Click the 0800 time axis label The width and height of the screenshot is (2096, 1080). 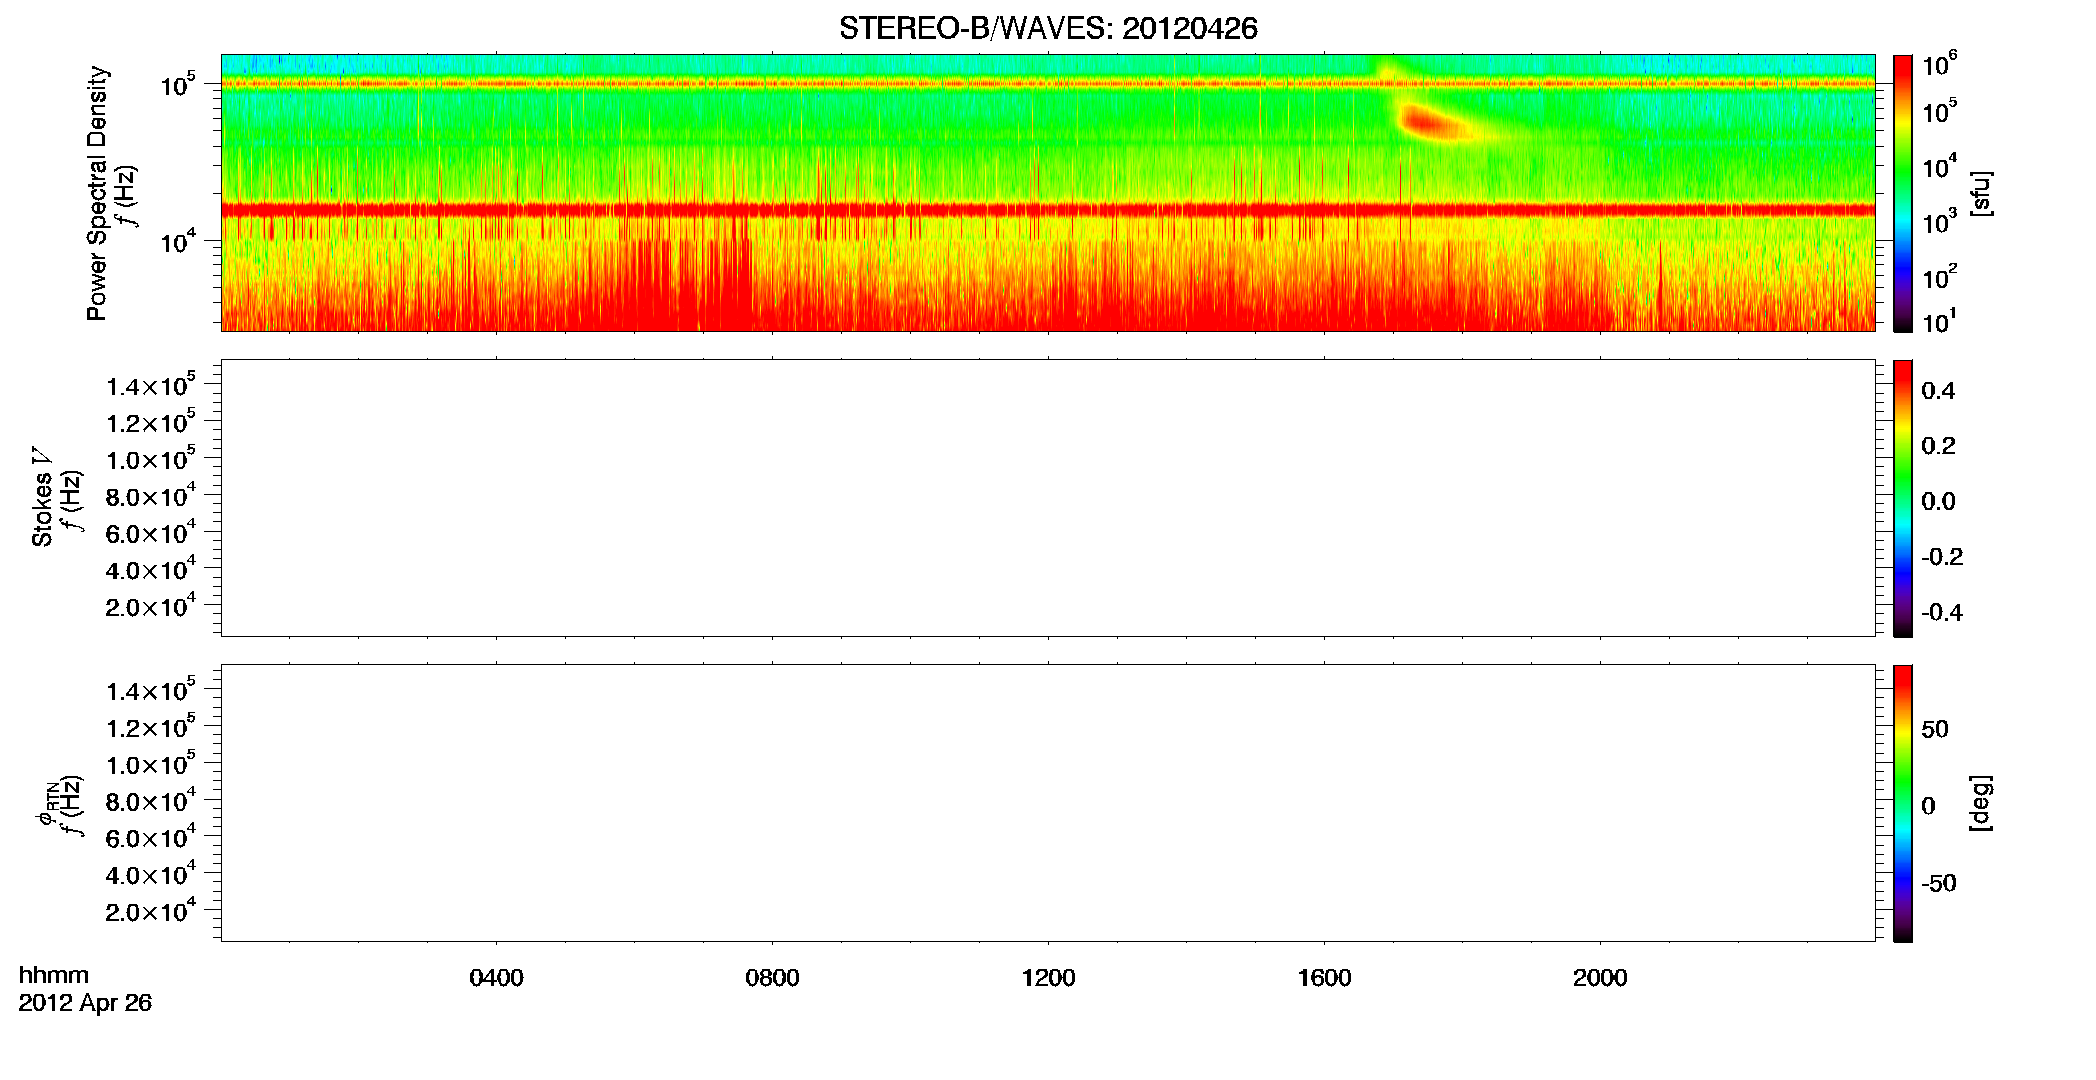(x=772, y=978)
